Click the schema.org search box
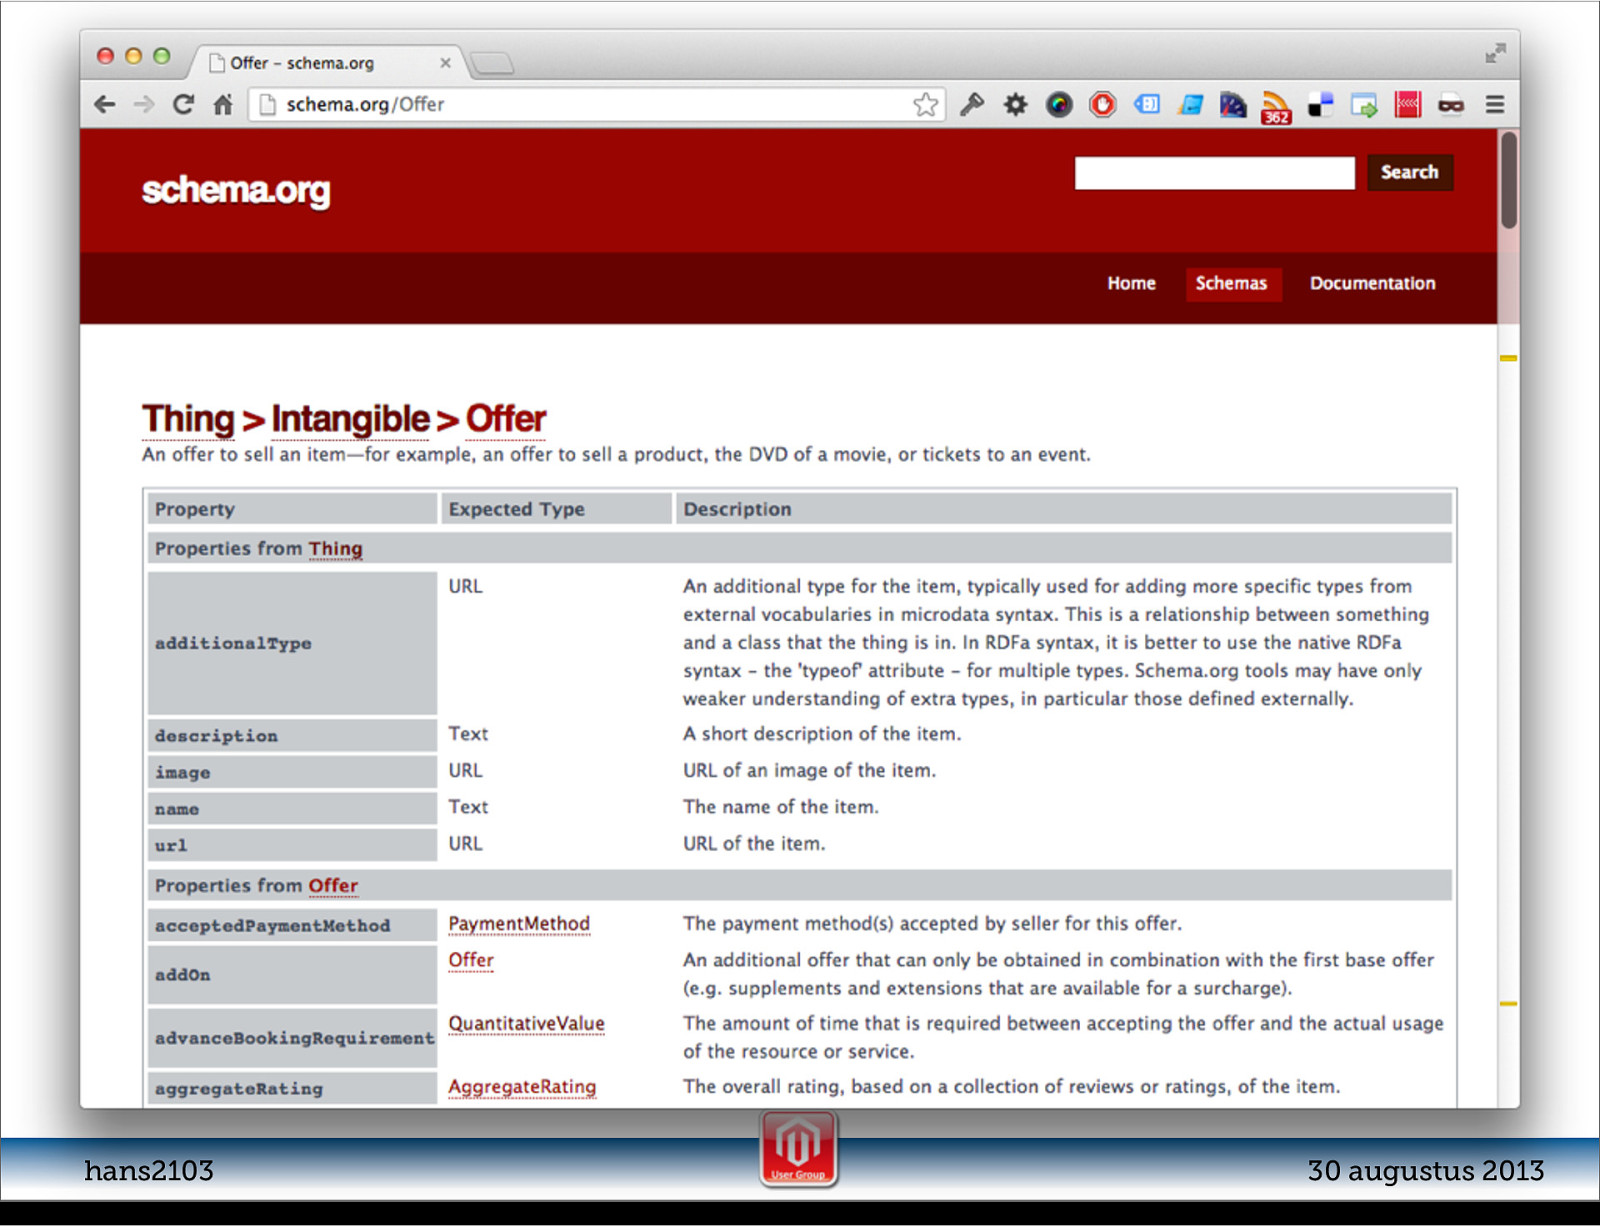 [1214, 173]
